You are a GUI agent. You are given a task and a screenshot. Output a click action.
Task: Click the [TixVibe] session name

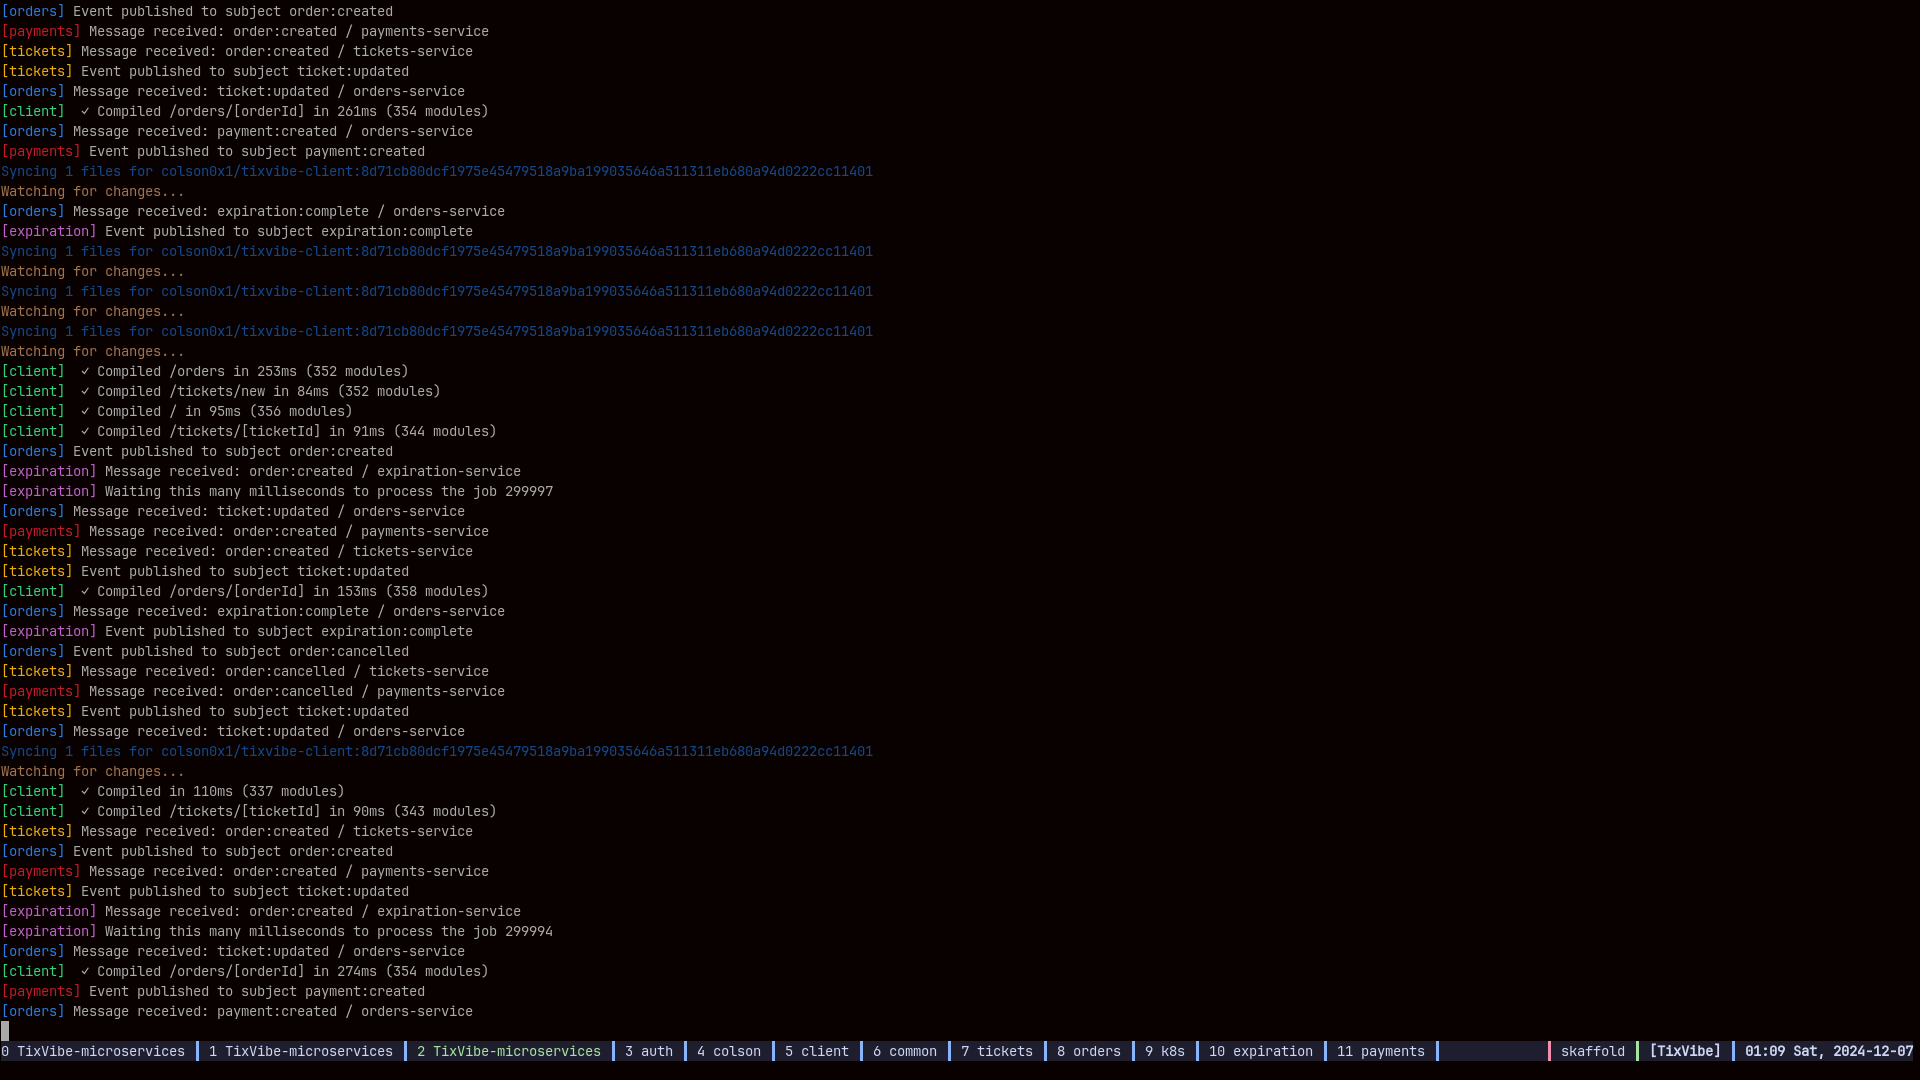(x=1685, y=1051)
